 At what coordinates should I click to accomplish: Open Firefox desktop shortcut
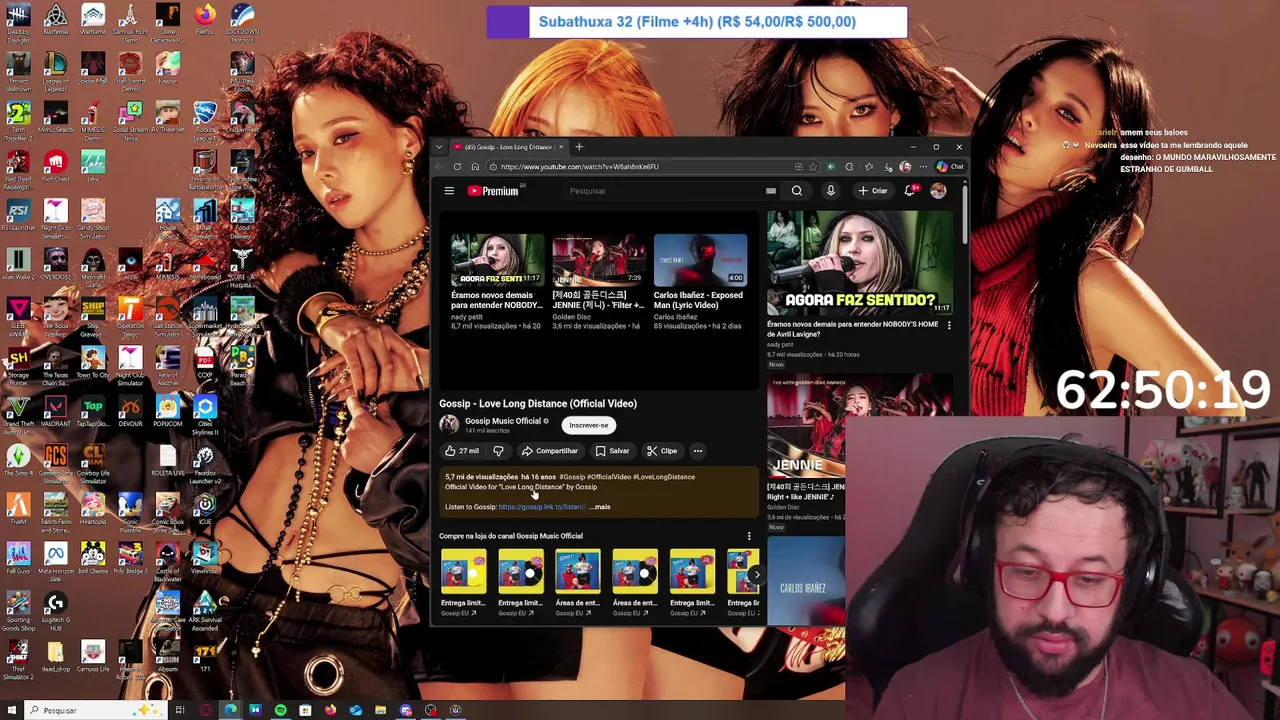(x=205, y=20)
